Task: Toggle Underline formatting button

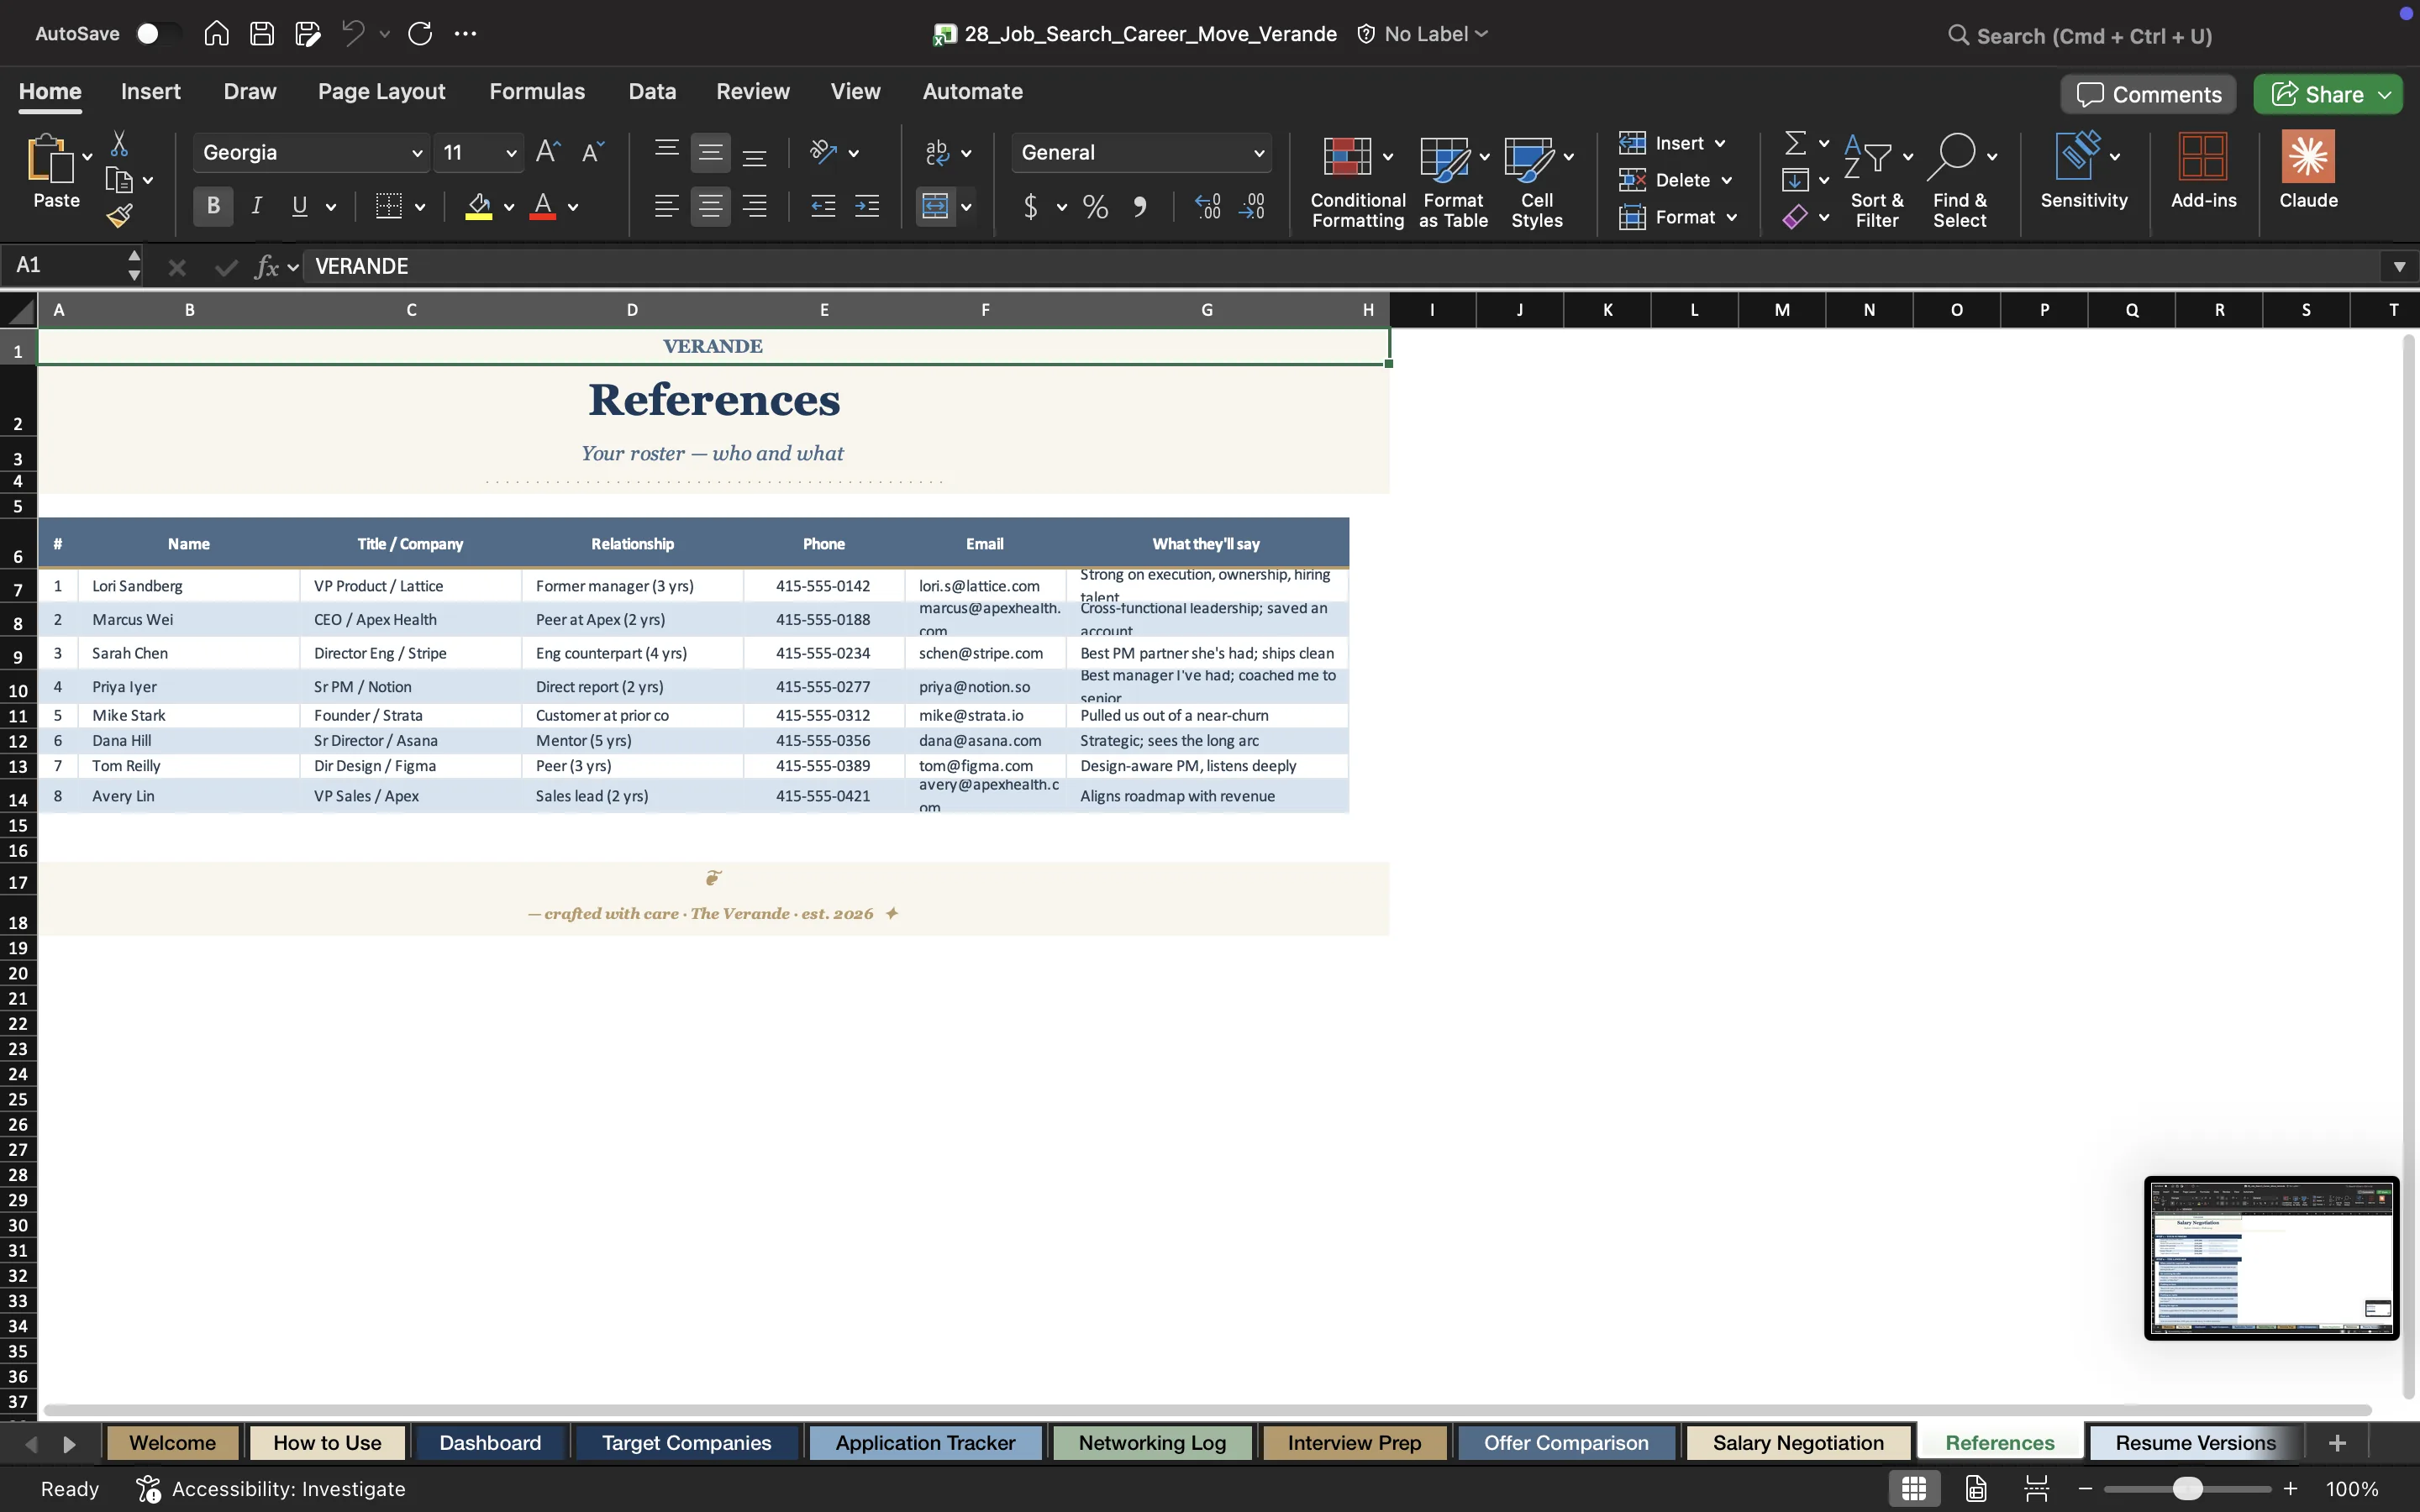Action: coord(299,207)
